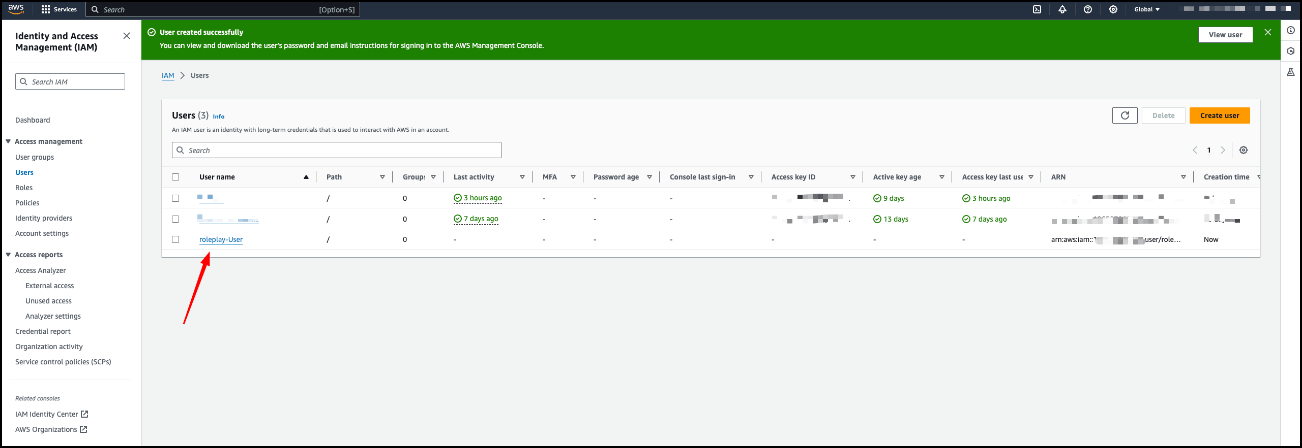
Task: Open the Global region dropdown
Action: (1147, 9)
